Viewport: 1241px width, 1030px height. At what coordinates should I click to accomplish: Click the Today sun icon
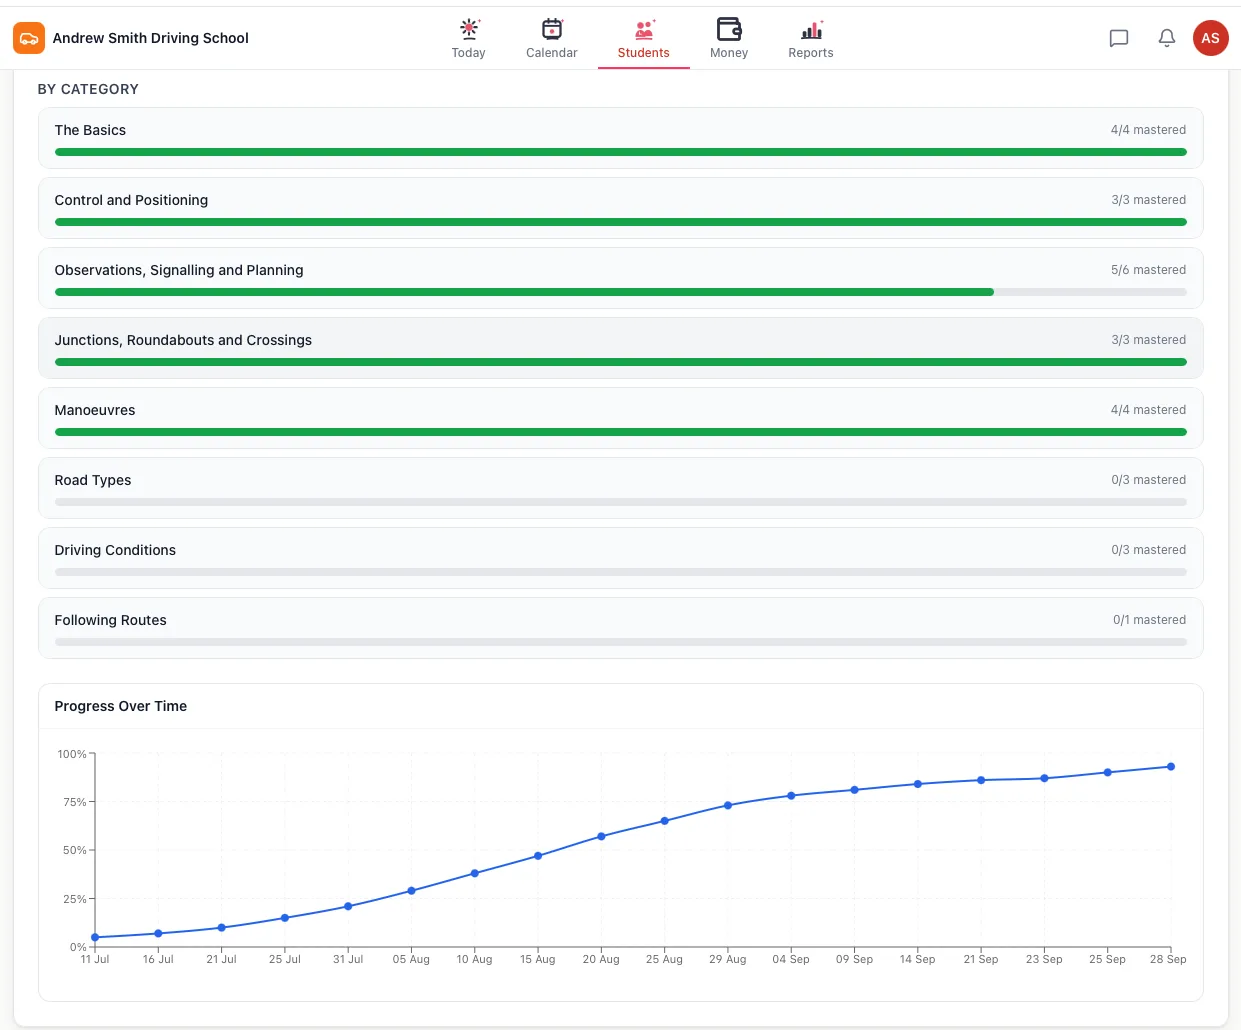(469, 29)
